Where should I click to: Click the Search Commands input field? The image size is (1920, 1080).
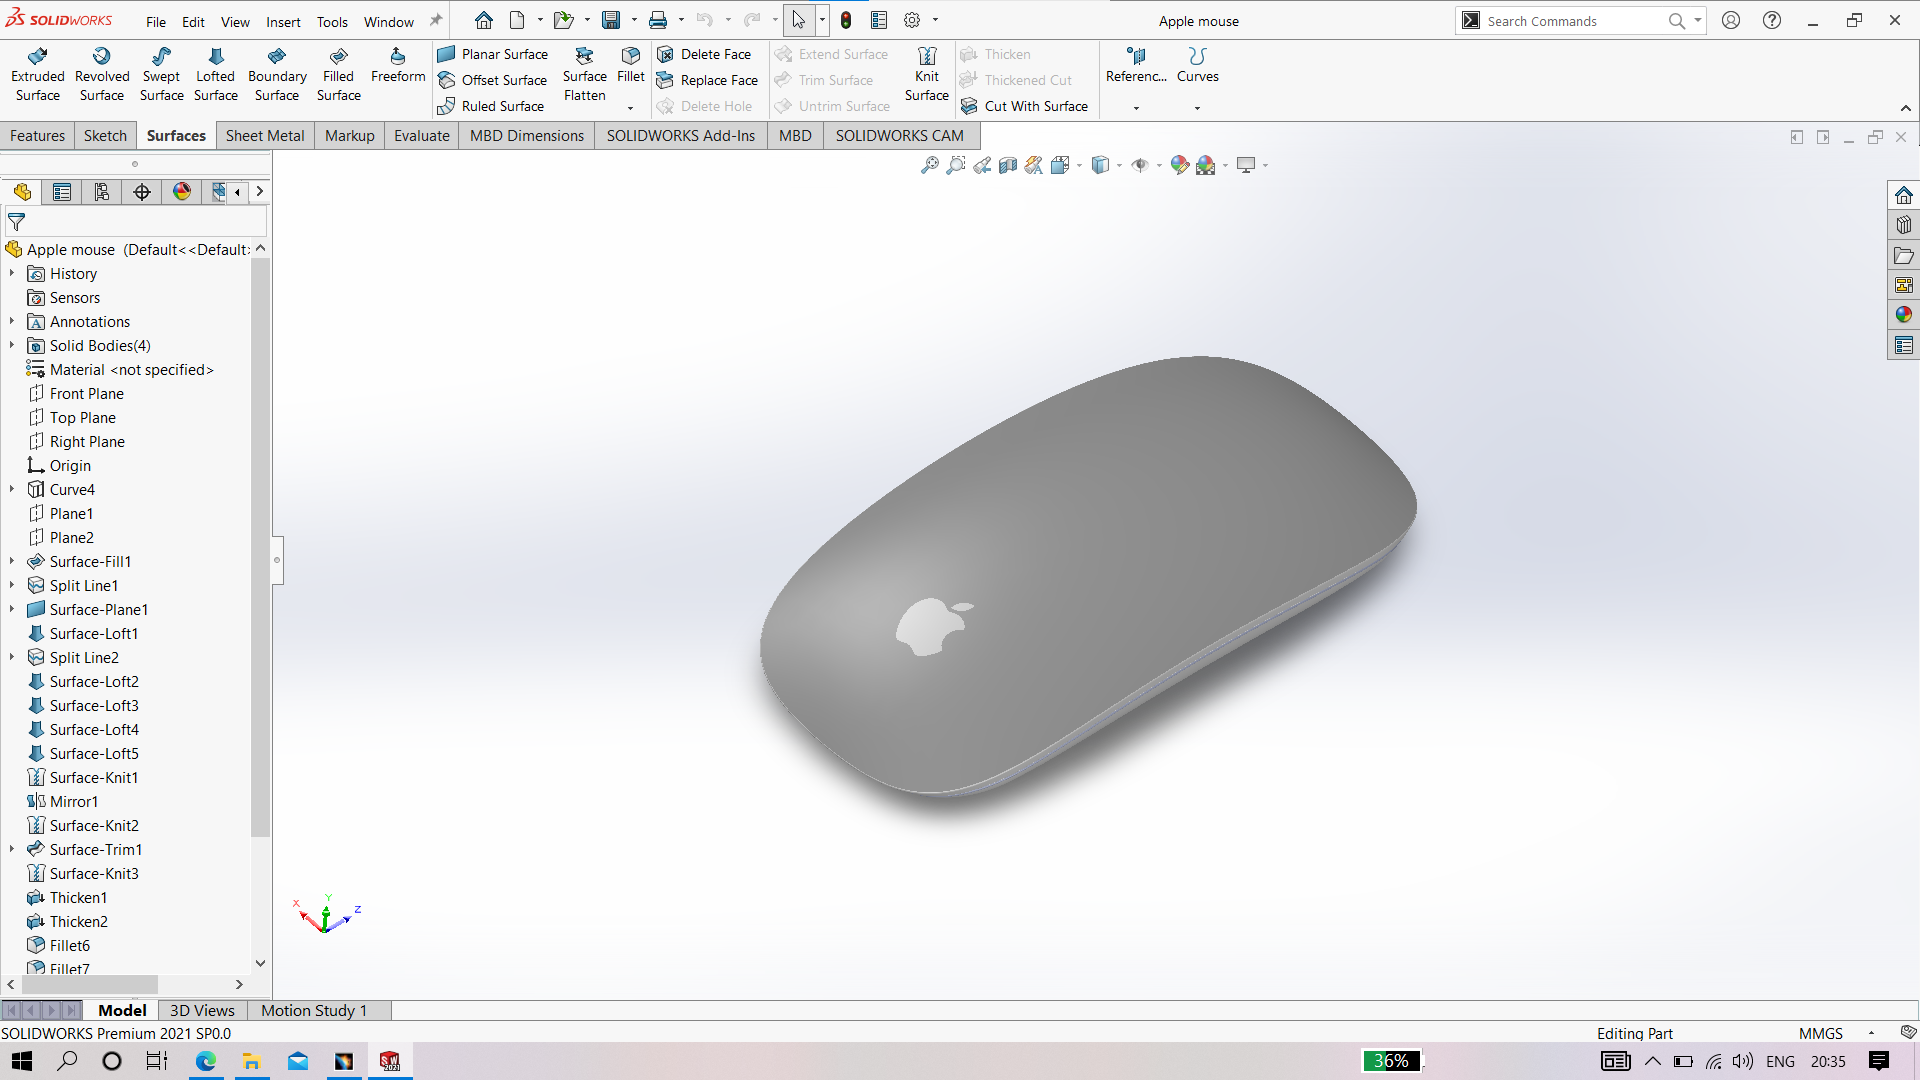(x=1570, y=21)
